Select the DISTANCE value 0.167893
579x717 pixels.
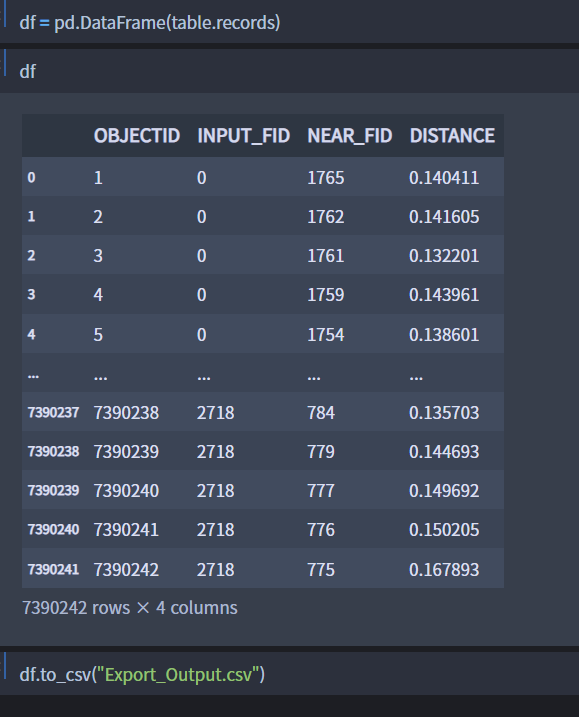click(x=444, y=569)
